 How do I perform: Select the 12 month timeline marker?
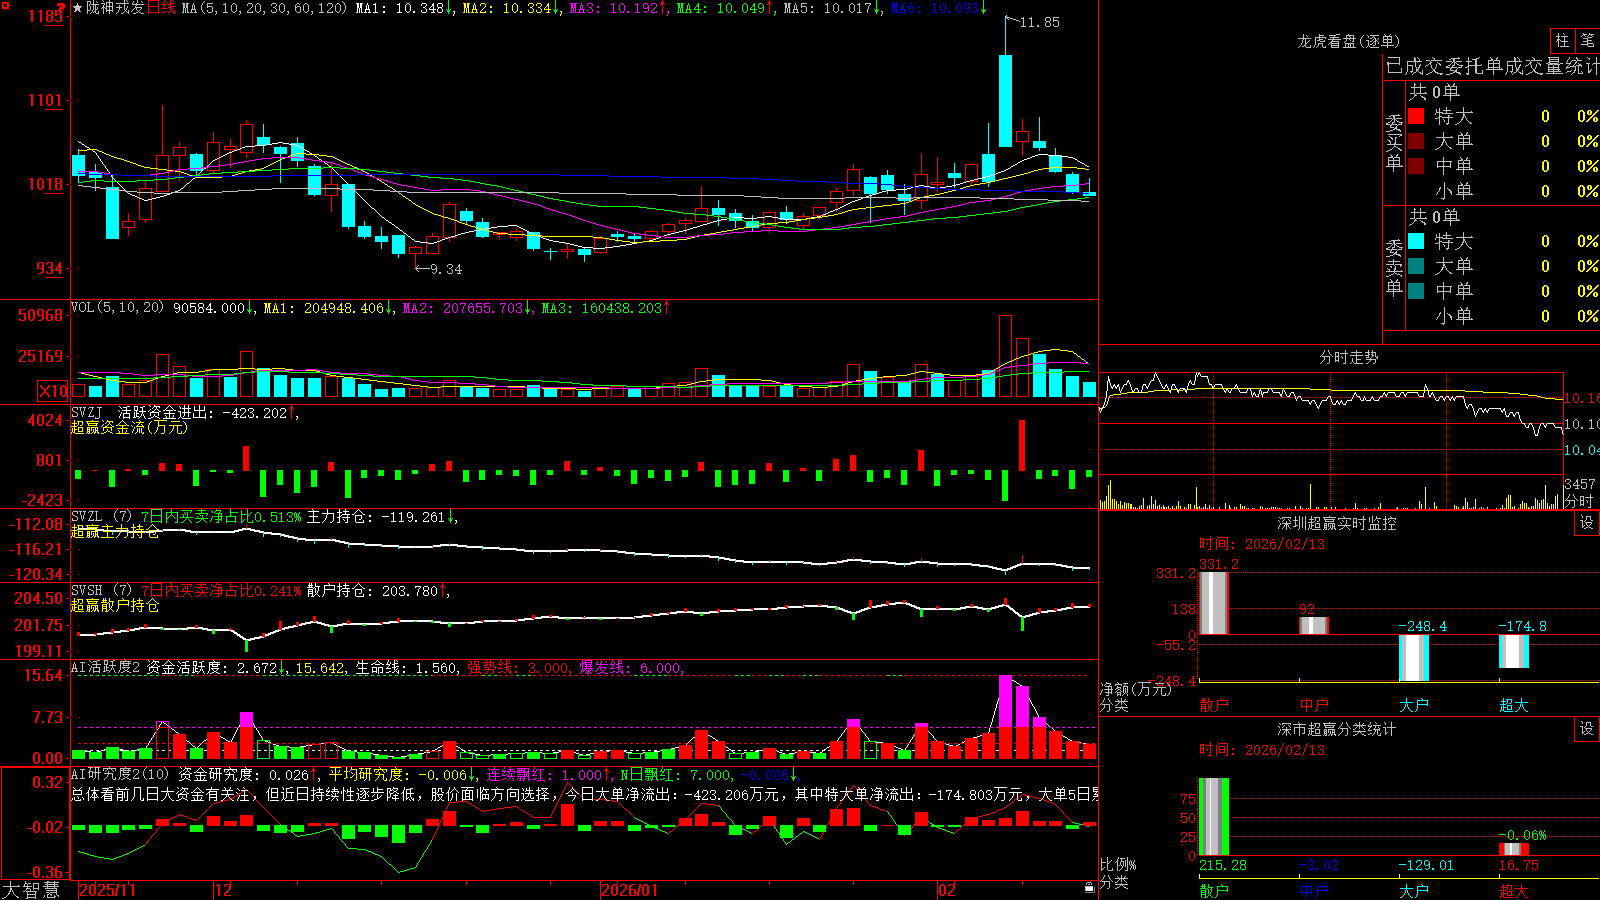(x=224, y=890)
